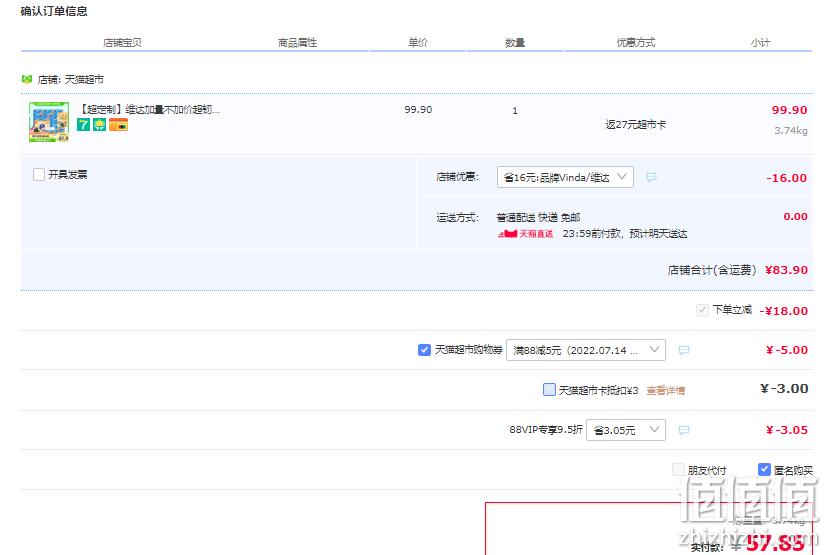Image resolution: width=828 pixels, height=555 pixels.
Task: Click the 商品属性 column header
Action: pyautogui.click(x=297, y=42)
